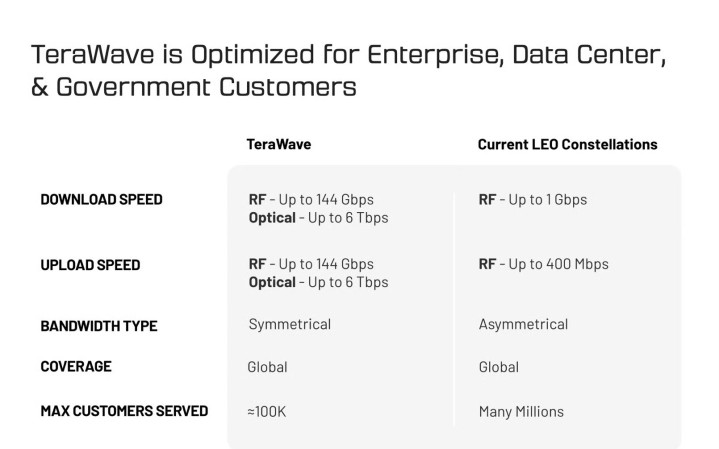The image size is (719, 449).
Task: Click the MAX CUSTOMERS SERVED row label
Action: pos(124,411)
